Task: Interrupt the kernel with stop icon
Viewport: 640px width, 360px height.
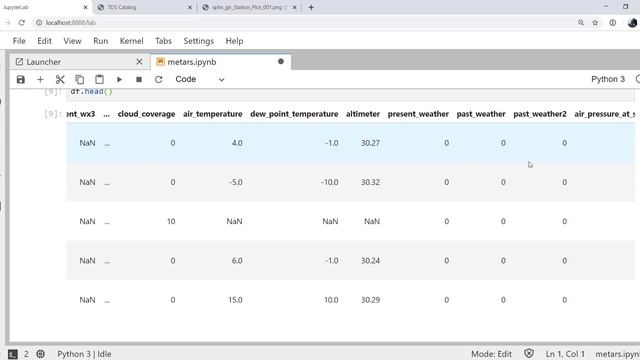Action: (139, 80)
